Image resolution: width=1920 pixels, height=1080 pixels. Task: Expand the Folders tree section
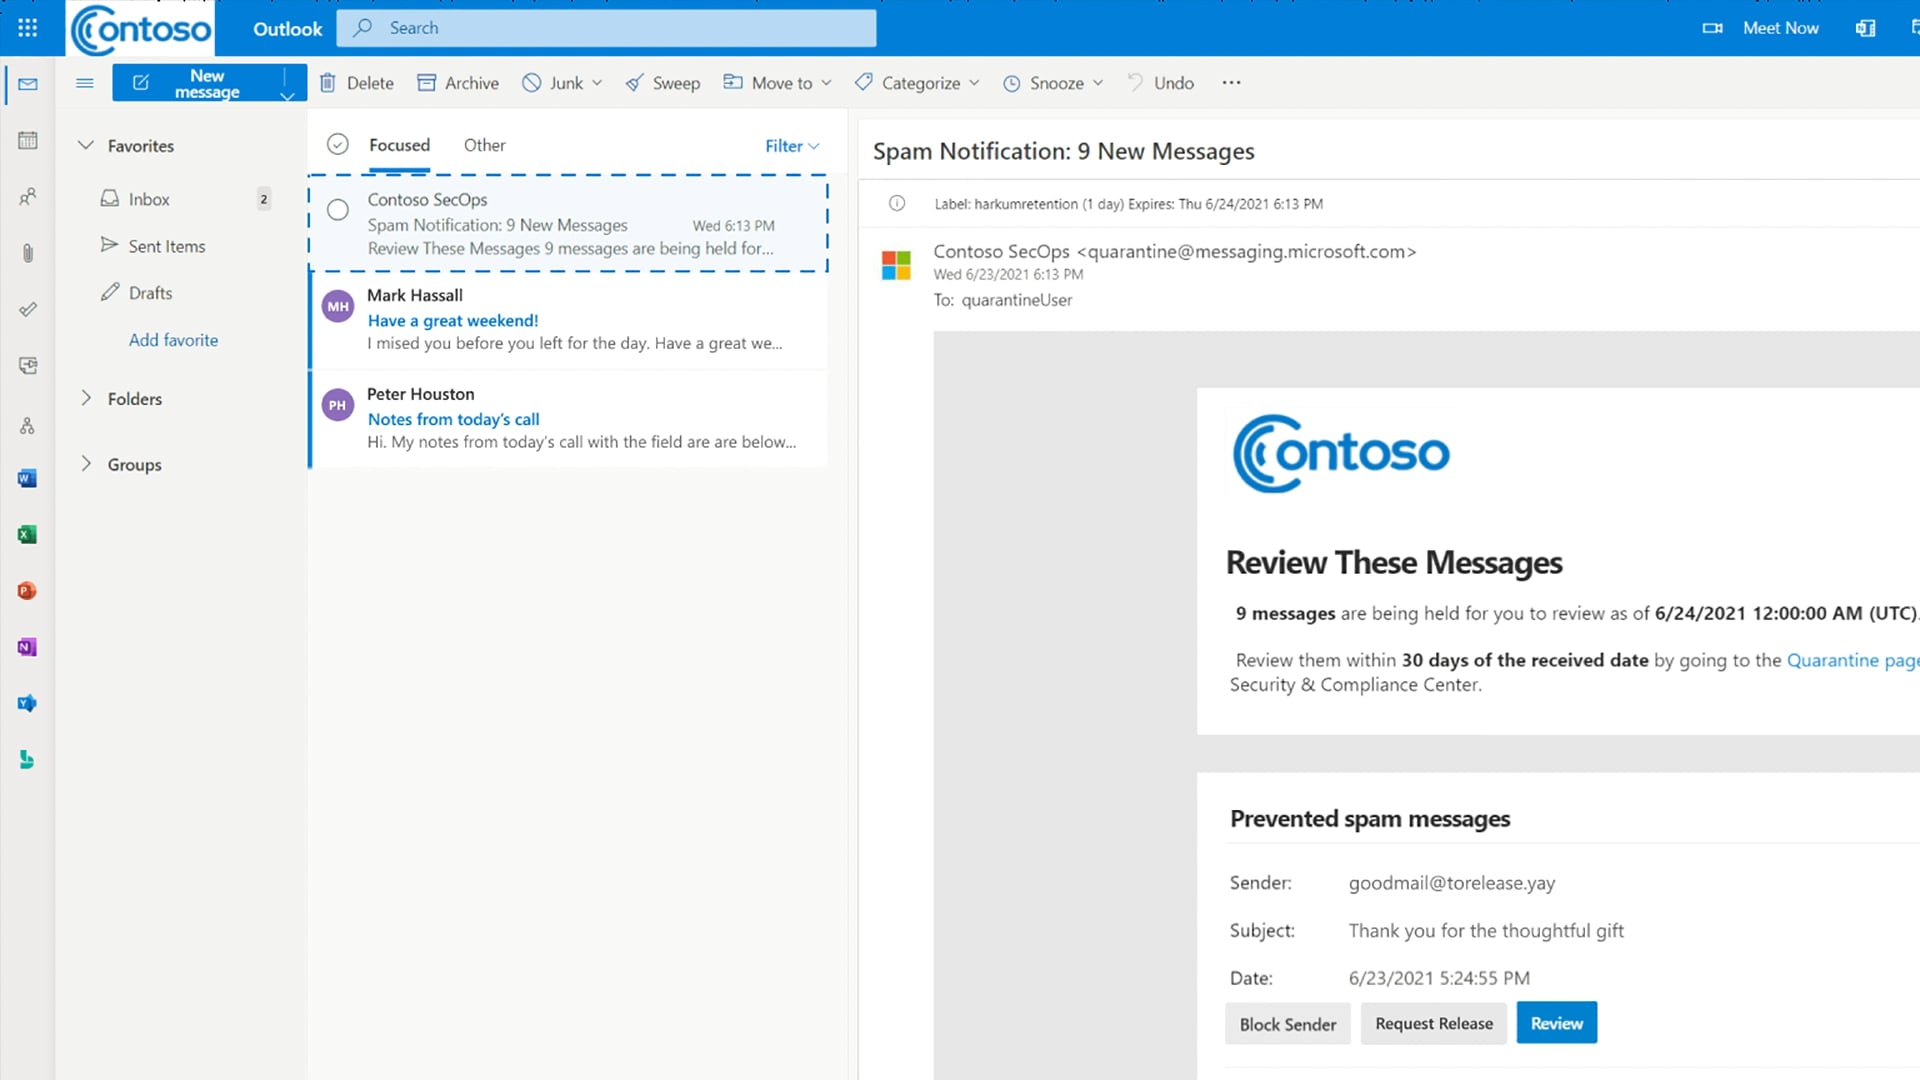86,398
